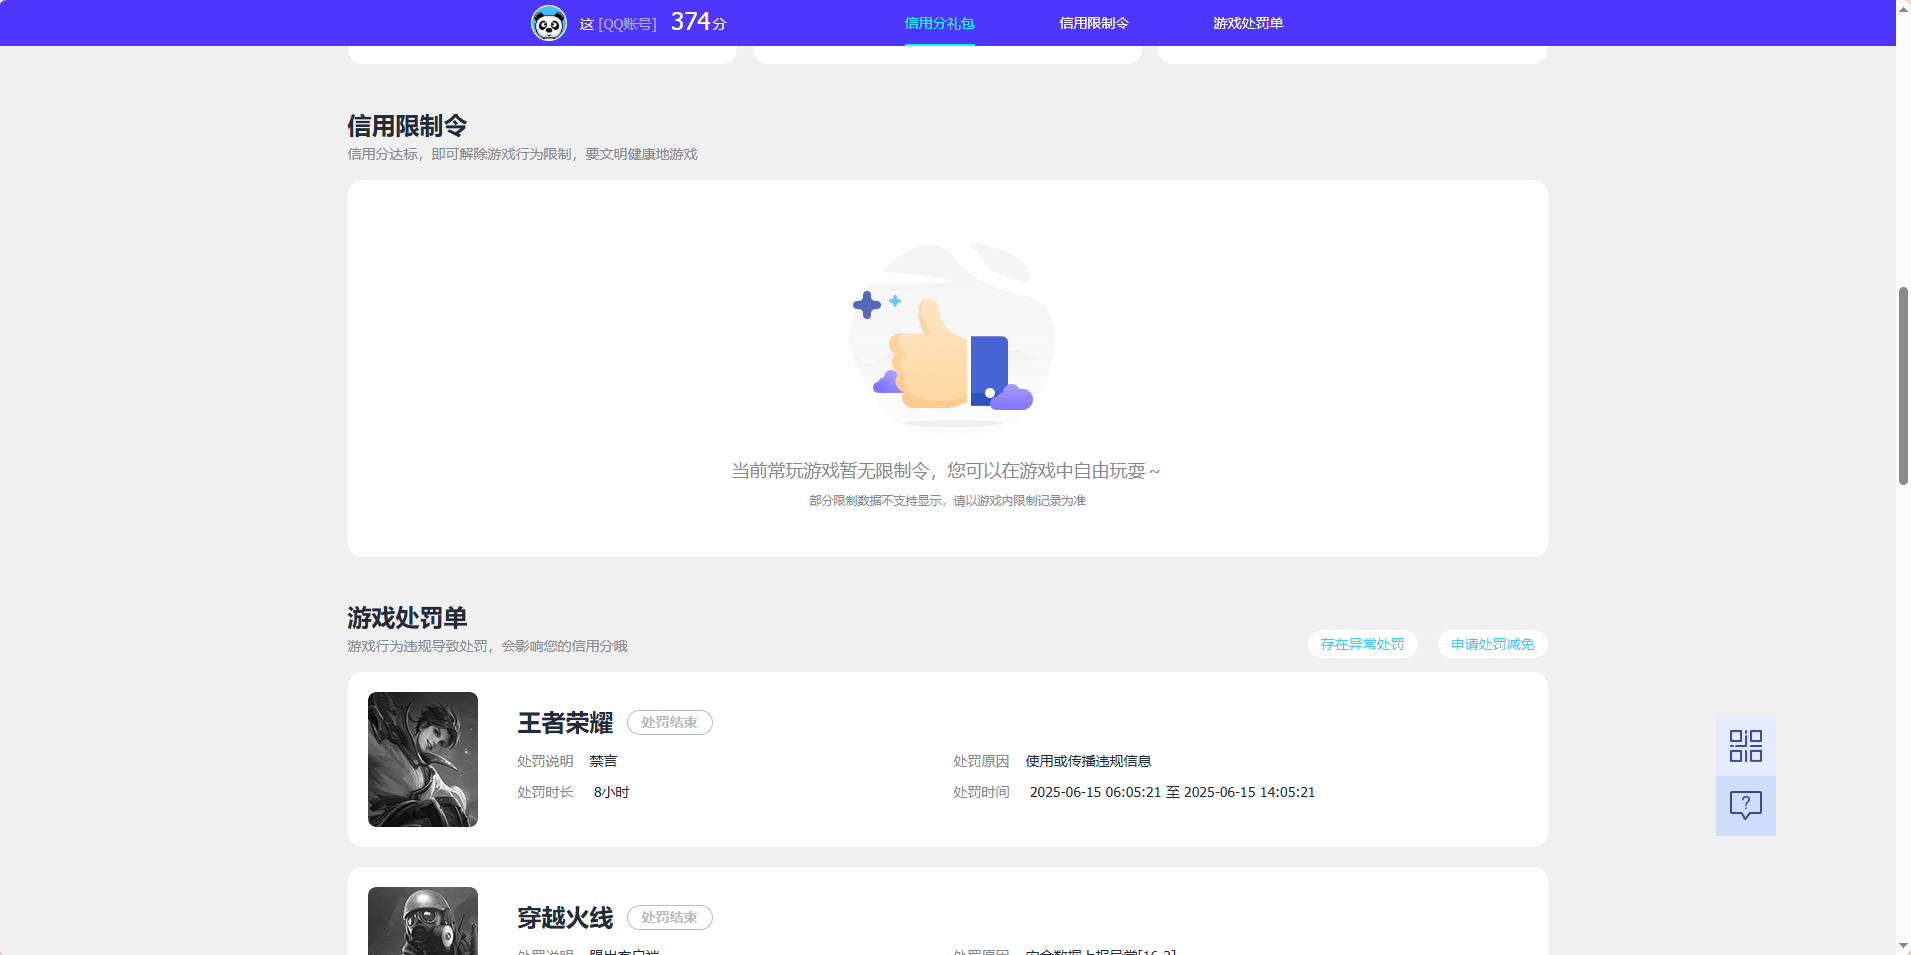
Task: Switch to 信用分礼包 tab
Action: tap(939, 23)
